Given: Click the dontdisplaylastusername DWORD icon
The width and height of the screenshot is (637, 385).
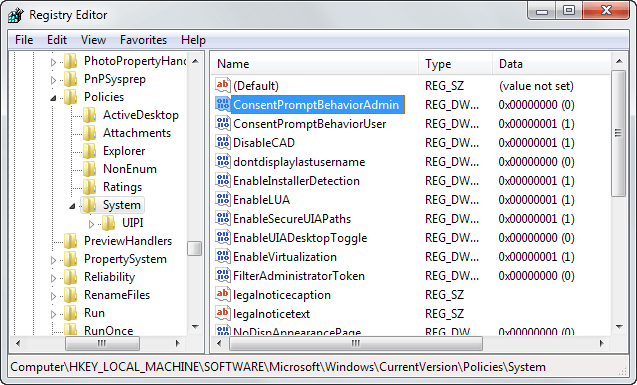Looking at the screenshot, I should (223, 162).
